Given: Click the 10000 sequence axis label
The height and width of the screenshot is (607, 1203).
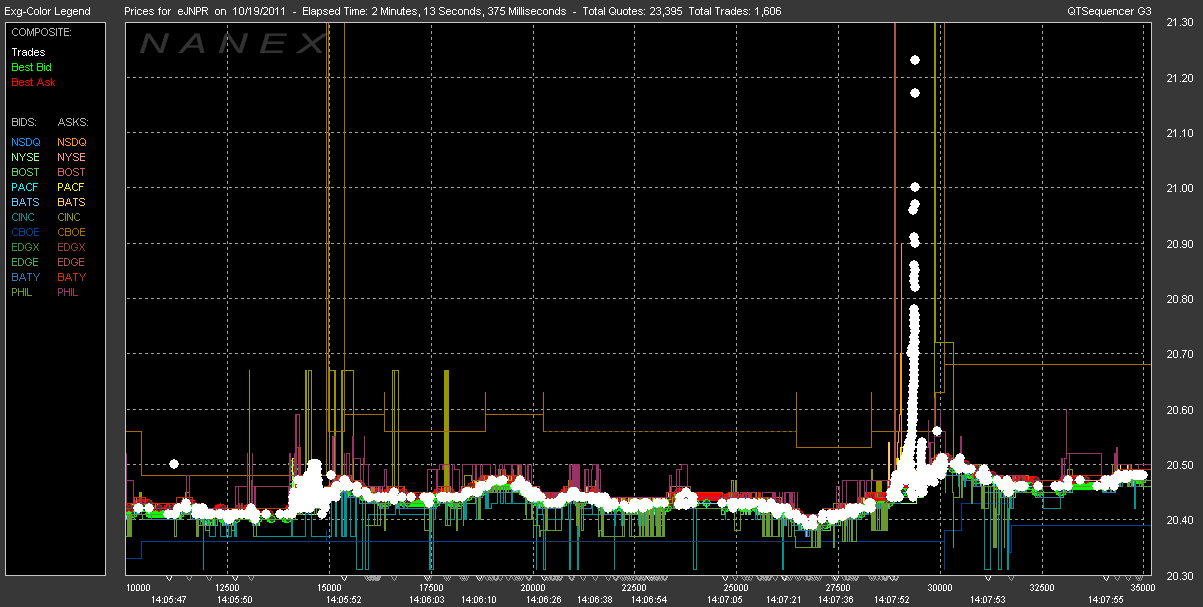Looking at the screenshot, I should [137, 588].
